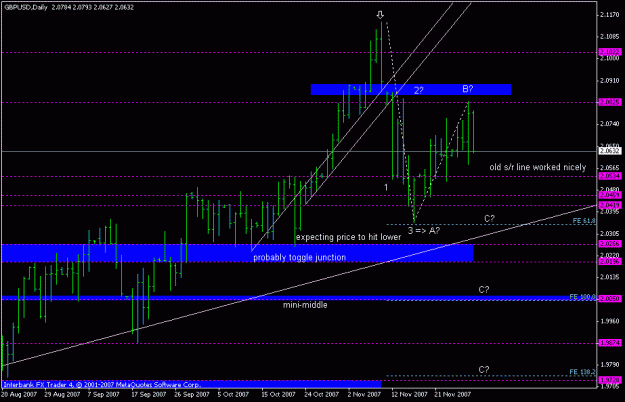Select the '2?' wave label
625x402 pixels.
418,90
